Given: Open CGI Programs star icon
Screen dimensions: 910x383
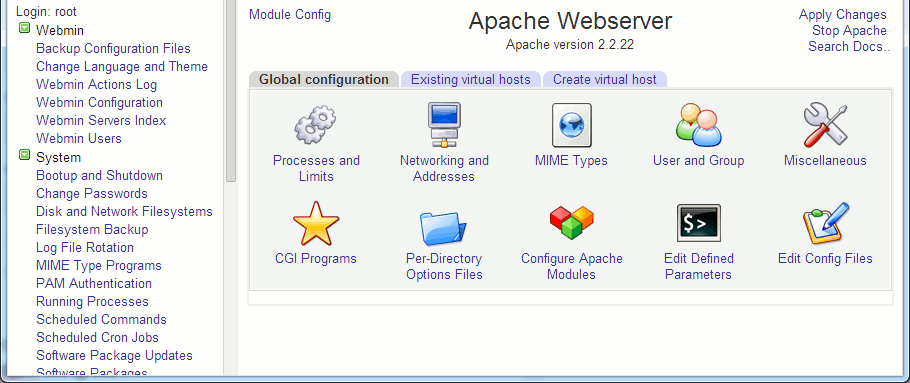Looking at the screenshot, I should click(316, 223).
